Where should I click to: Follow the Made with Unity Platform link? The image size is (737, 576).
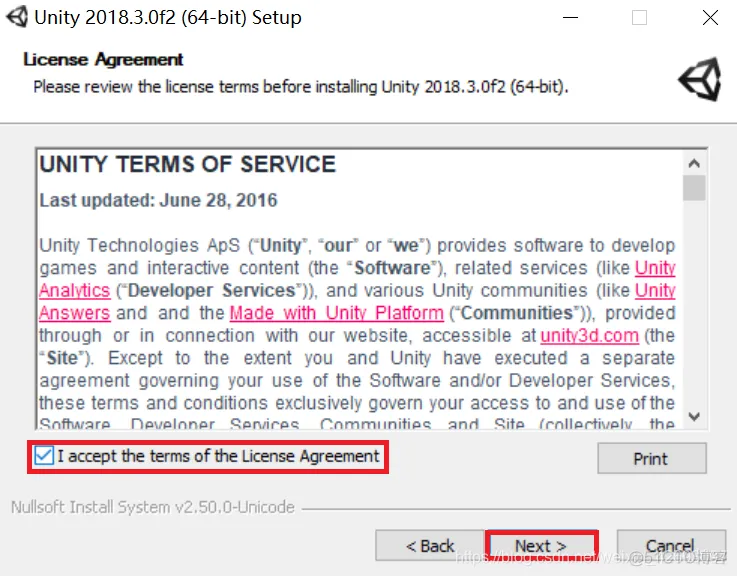337,313
